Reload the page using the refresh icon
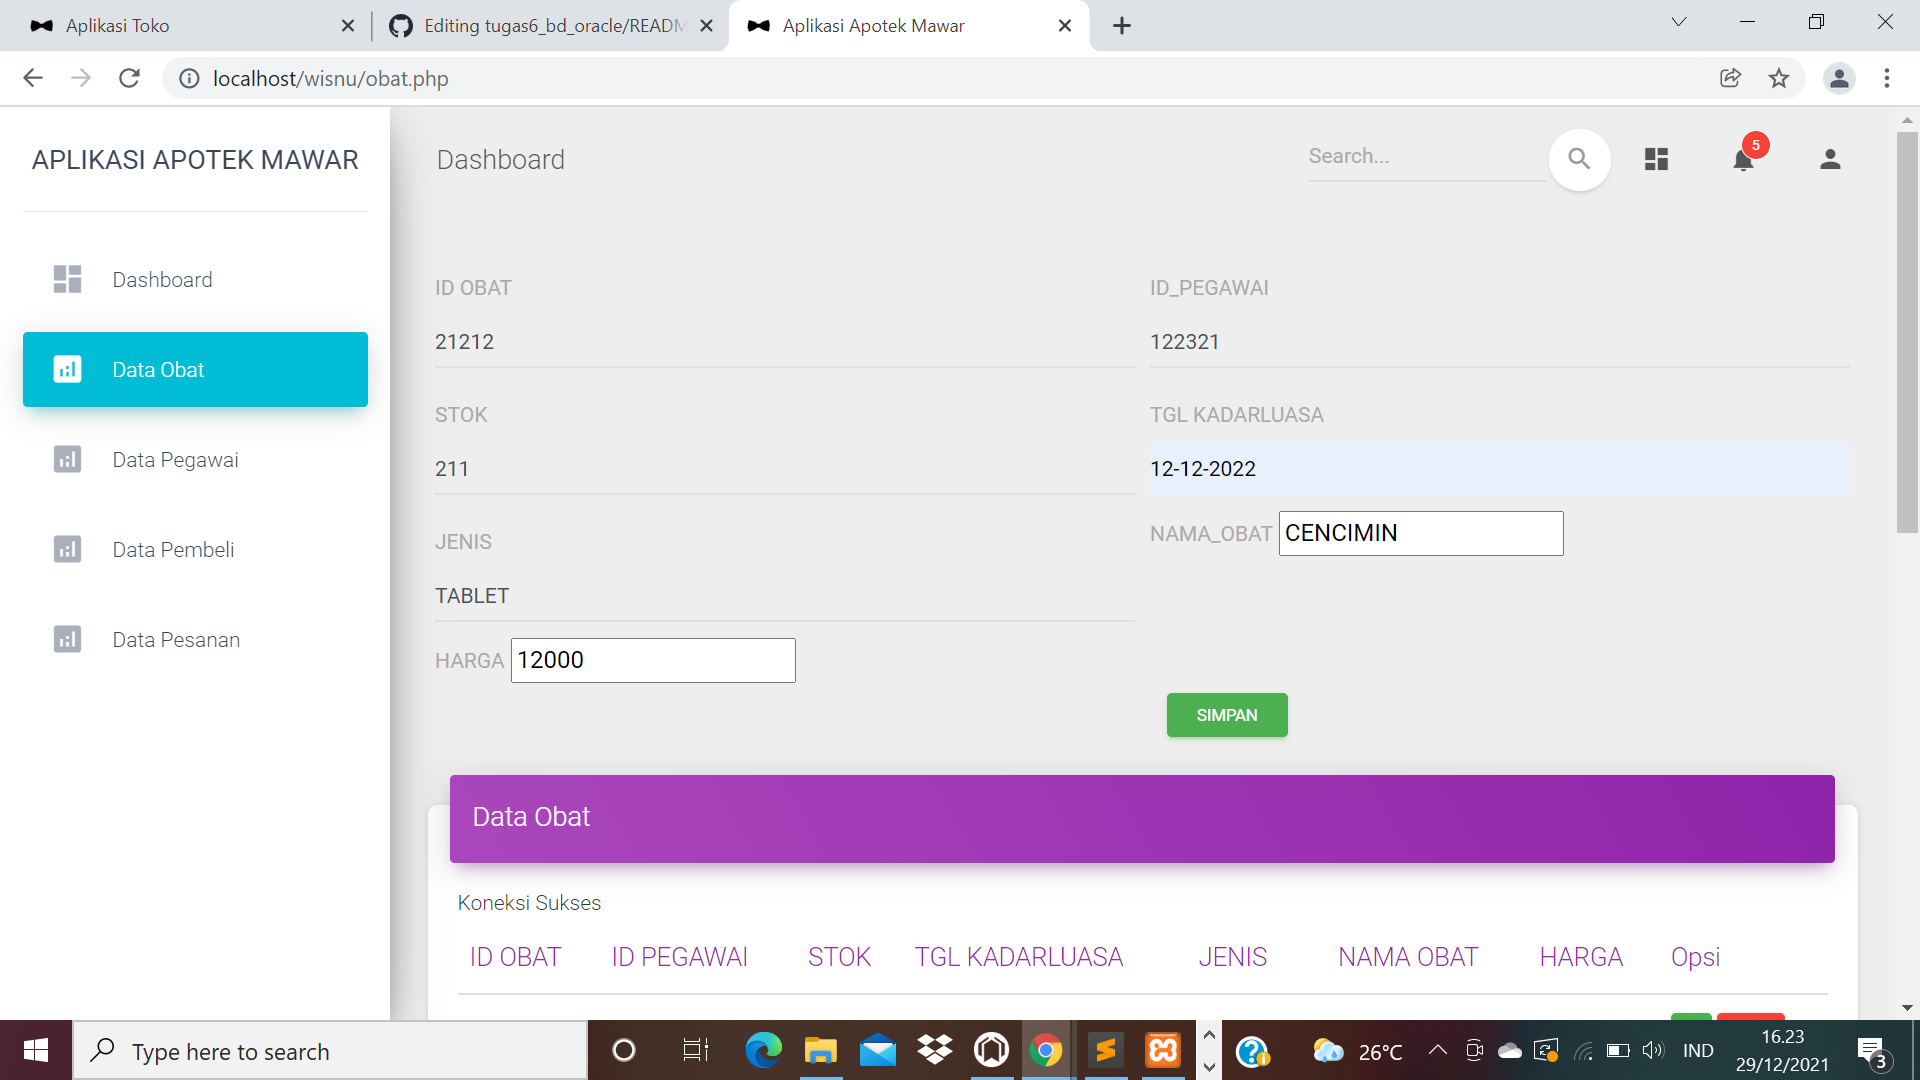Viewport: 1920px width, 1080px height. [x=129, y=78]
